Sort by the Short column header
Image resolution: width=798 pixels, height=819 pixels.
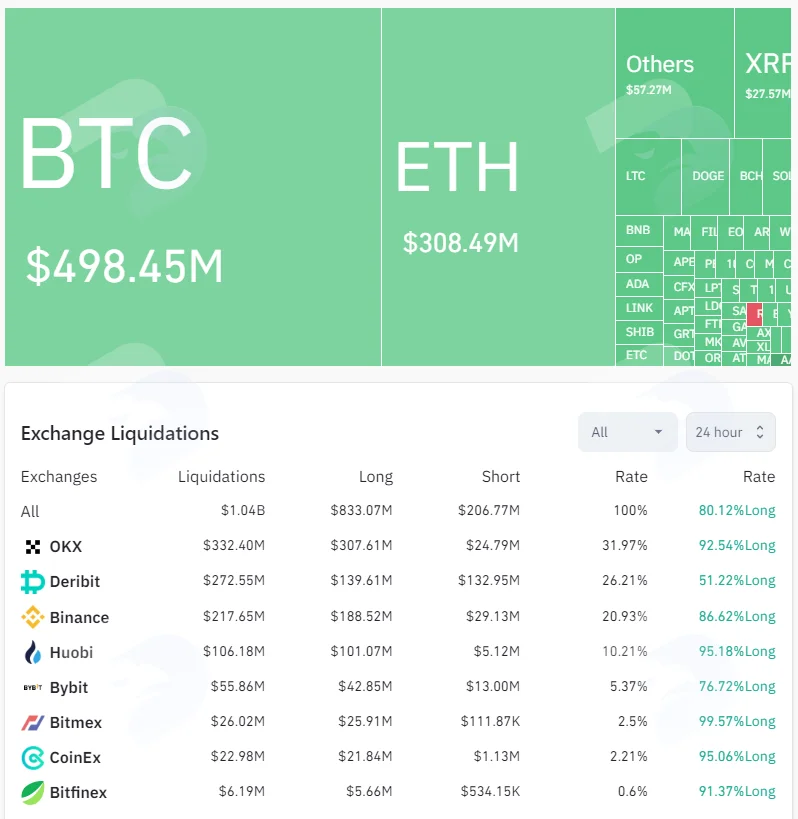[x=501, y=476]
